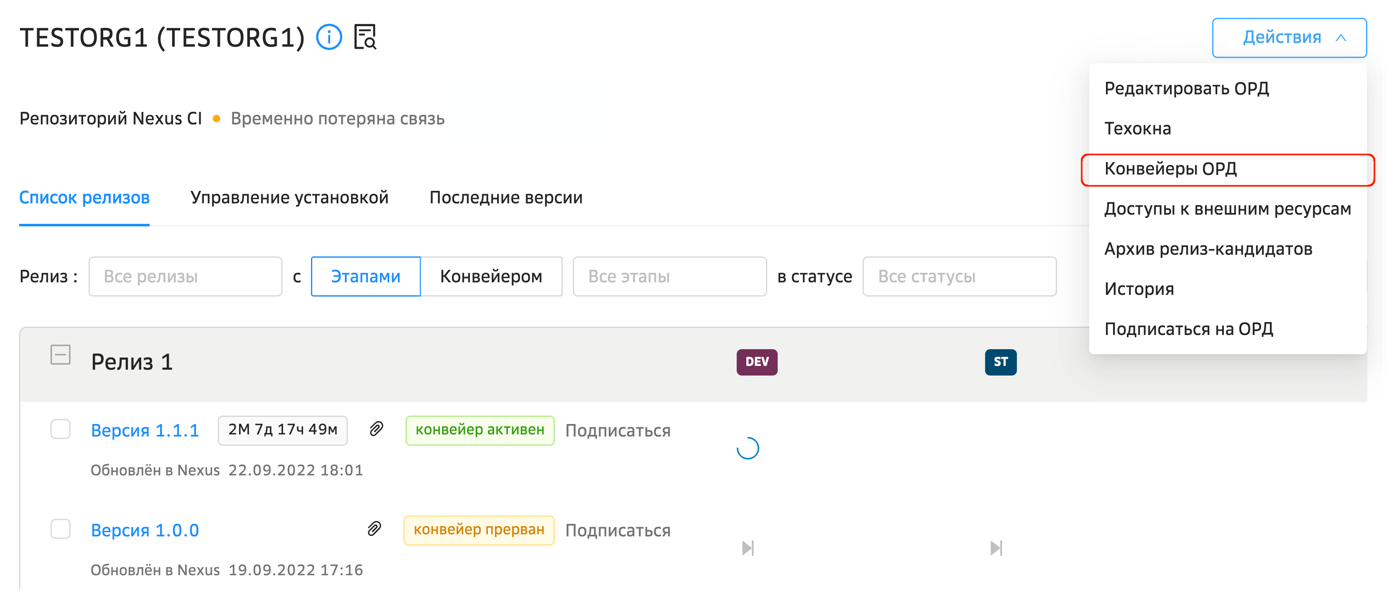
Task: Click Репозиторий Nexus CI label
Action: tap(111, 119)
